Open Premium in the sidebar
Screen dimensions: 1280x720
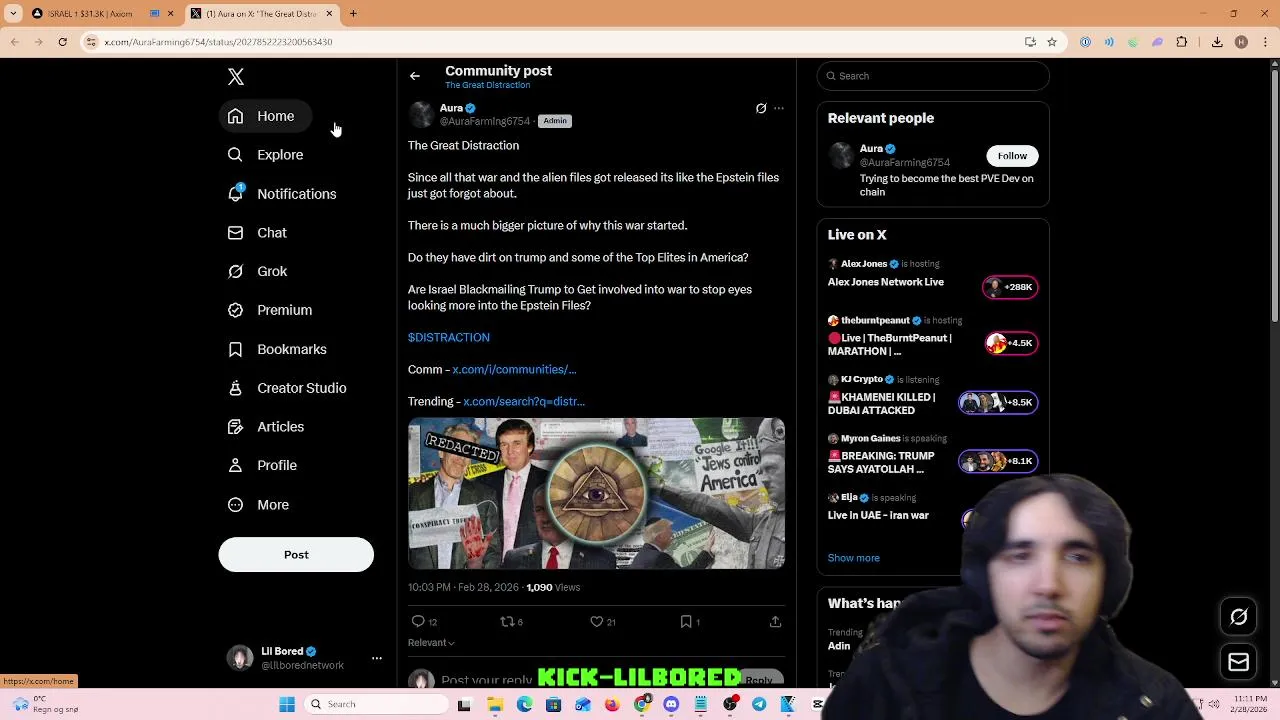coord(270,310)
